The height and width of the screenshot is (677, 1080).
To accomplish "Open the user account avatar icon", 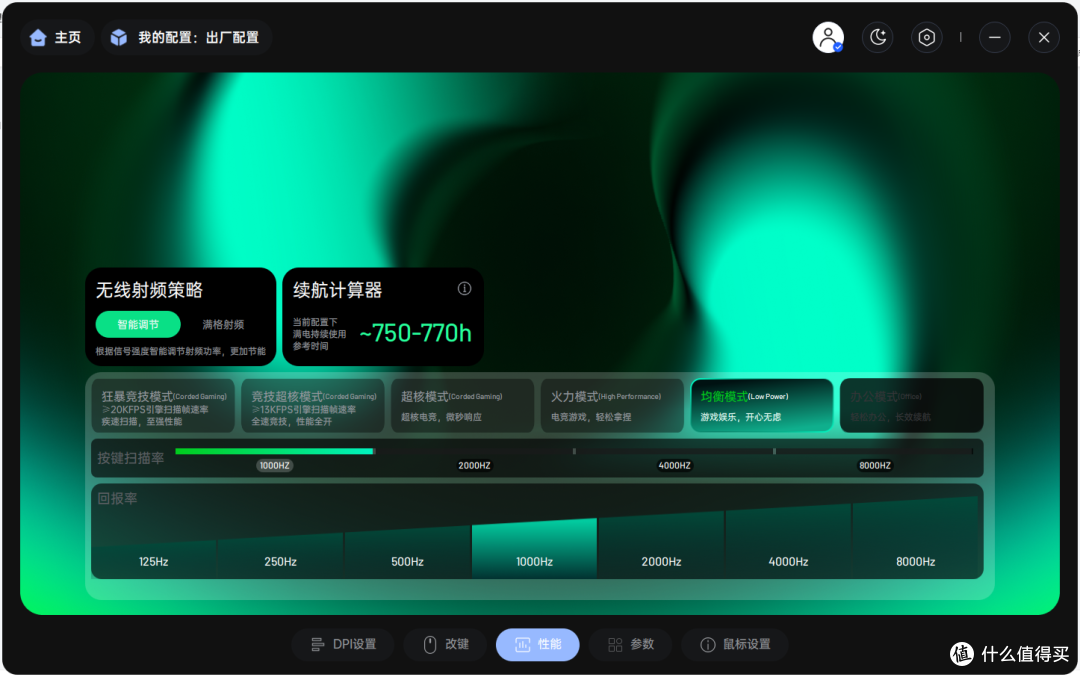I will (828, 37).
